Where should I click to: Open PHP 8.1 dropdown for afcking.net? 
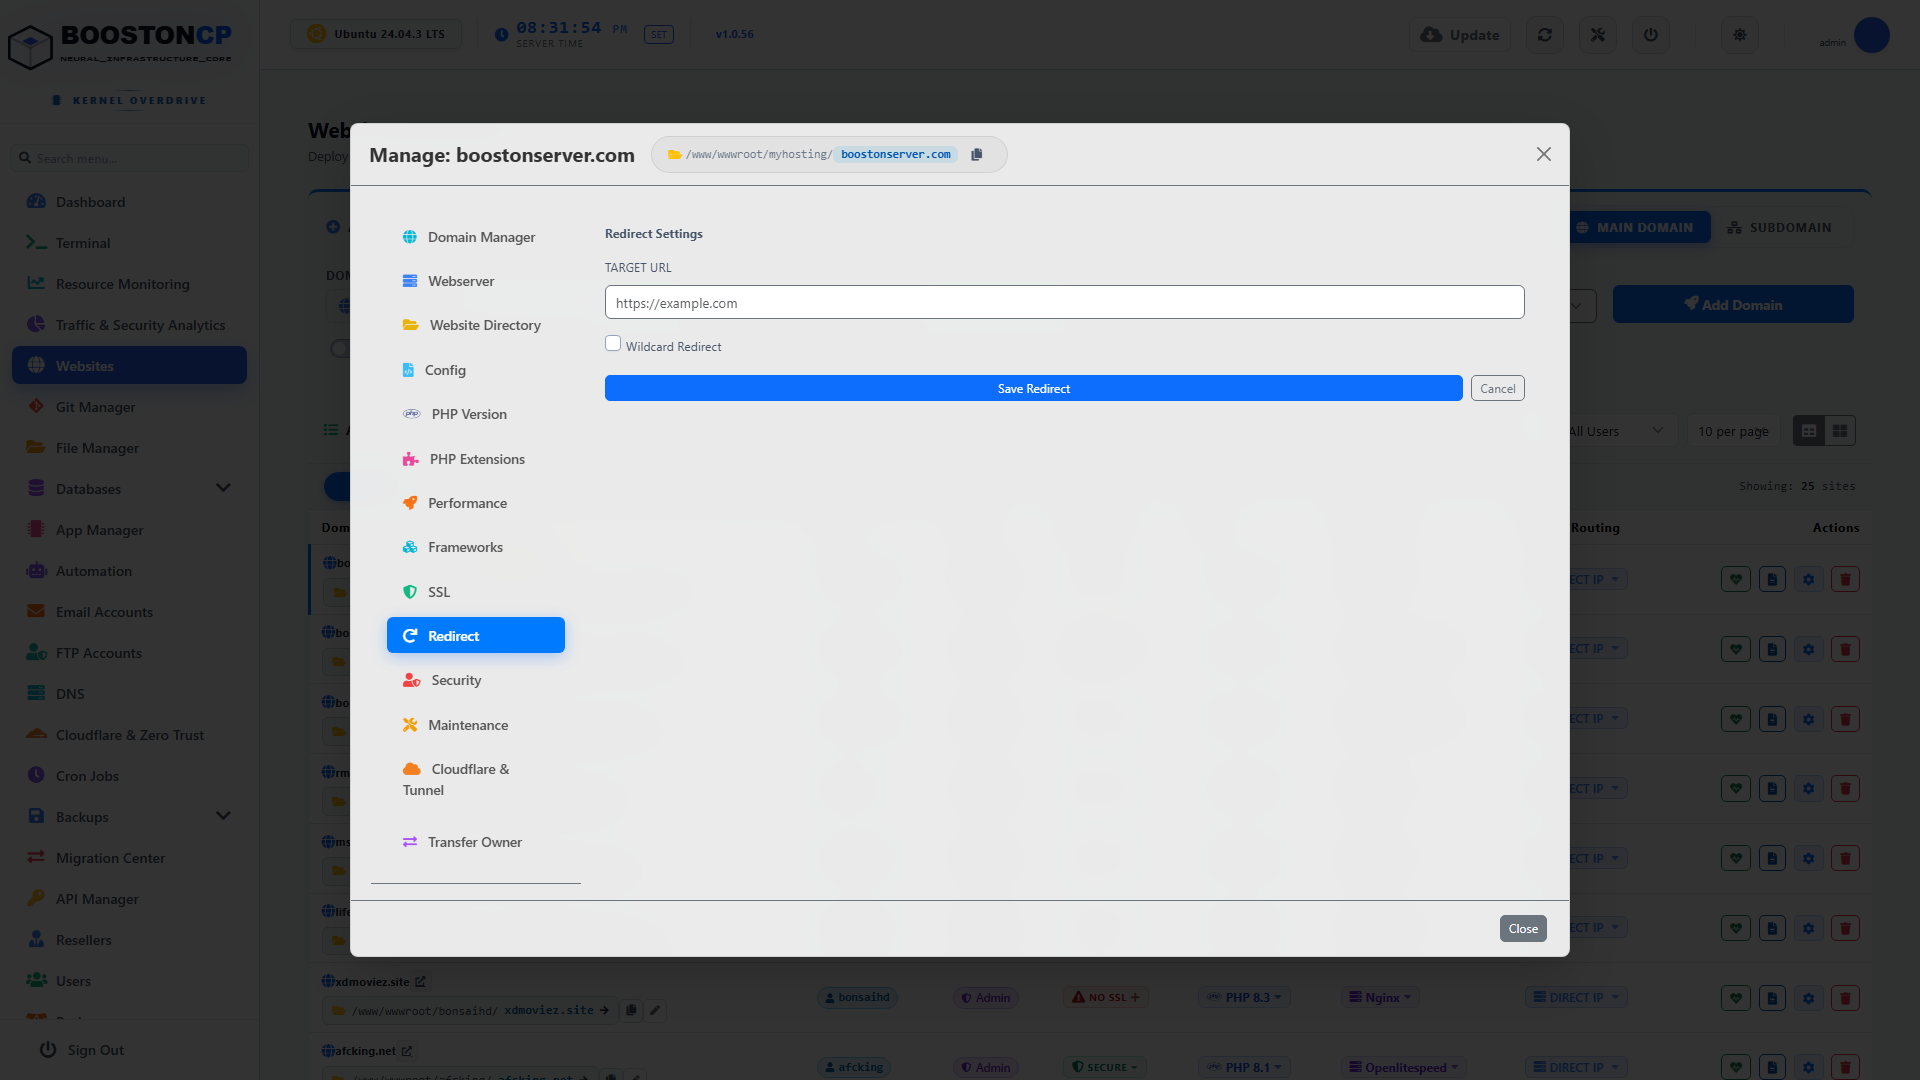click(x=1245, y=1067)
